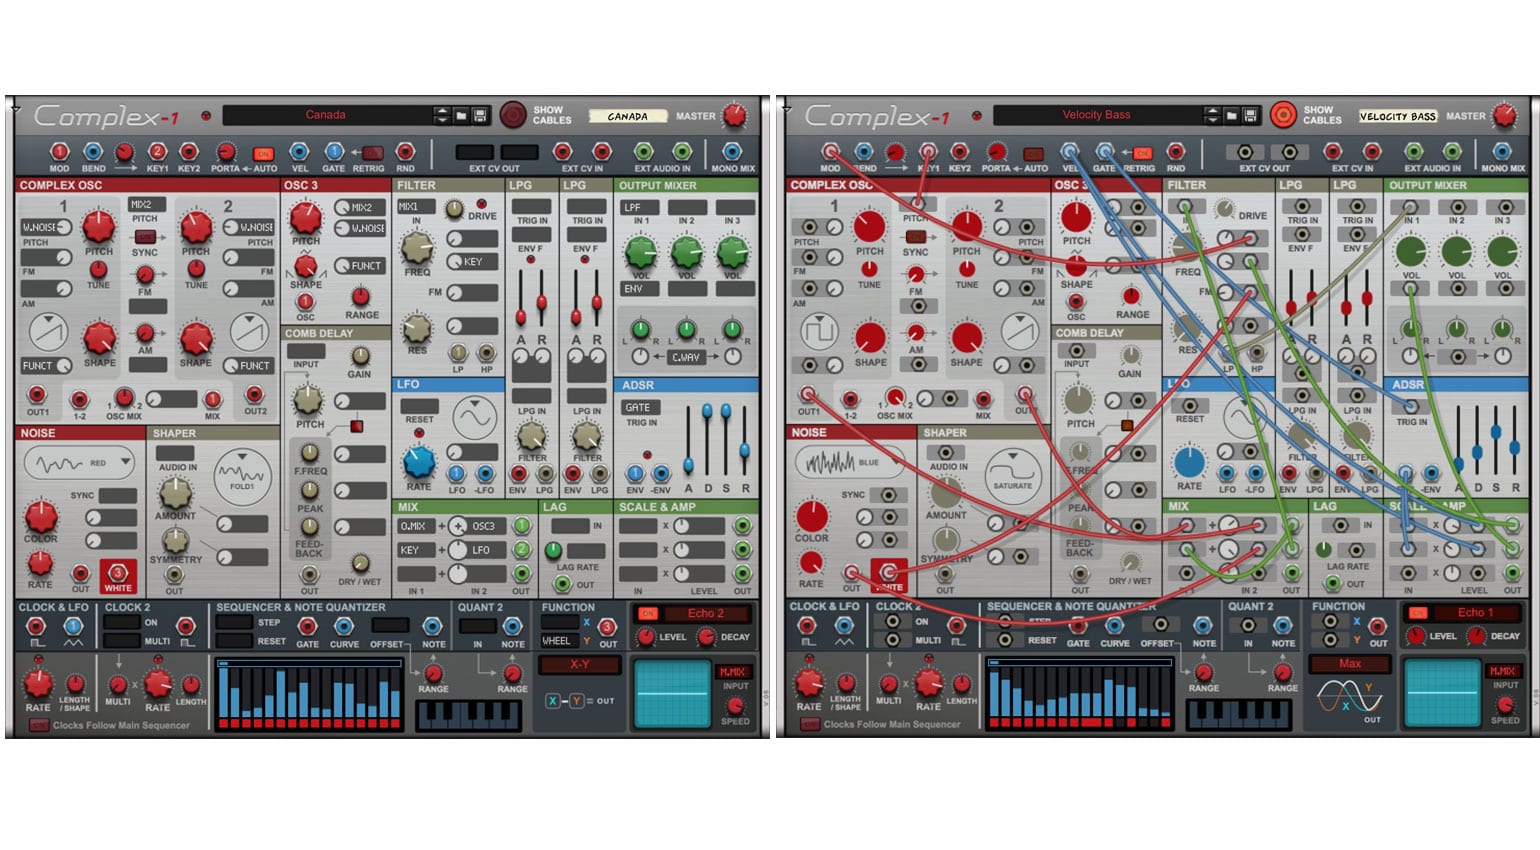Click the VEL jack in Canada instance
Image resolution: width=1540 pixels, height=850 pixels.
point(299,152)
